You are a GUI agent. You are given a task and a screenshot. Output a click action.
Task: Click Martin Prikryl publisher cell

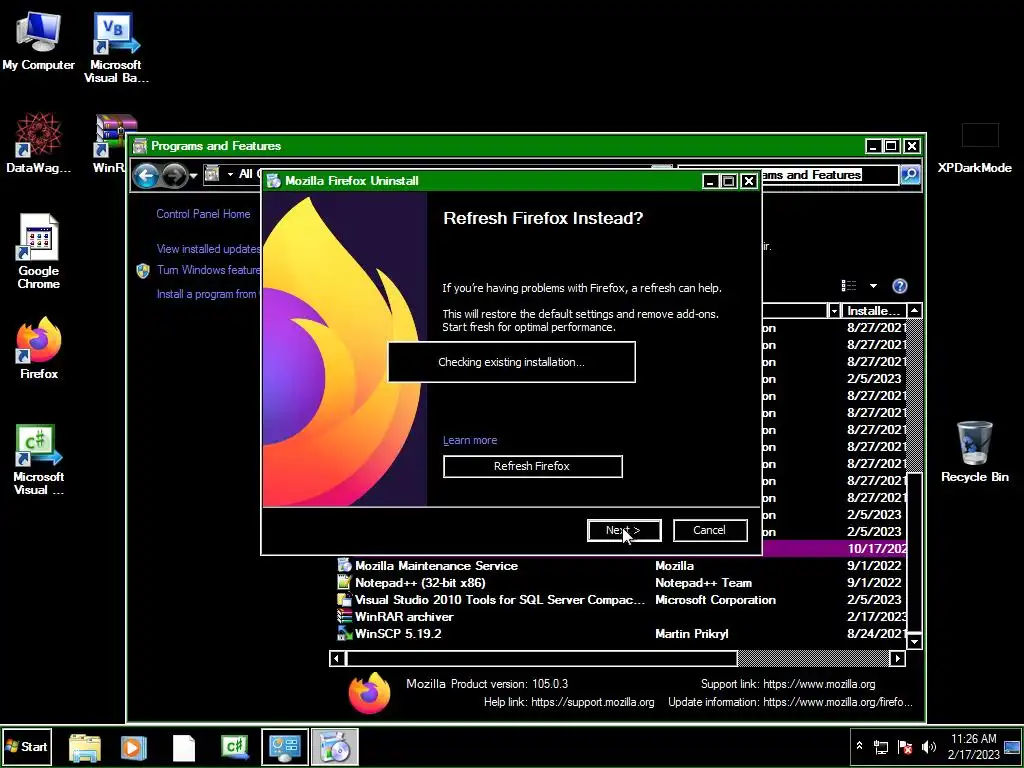click(x=692, y=634)
